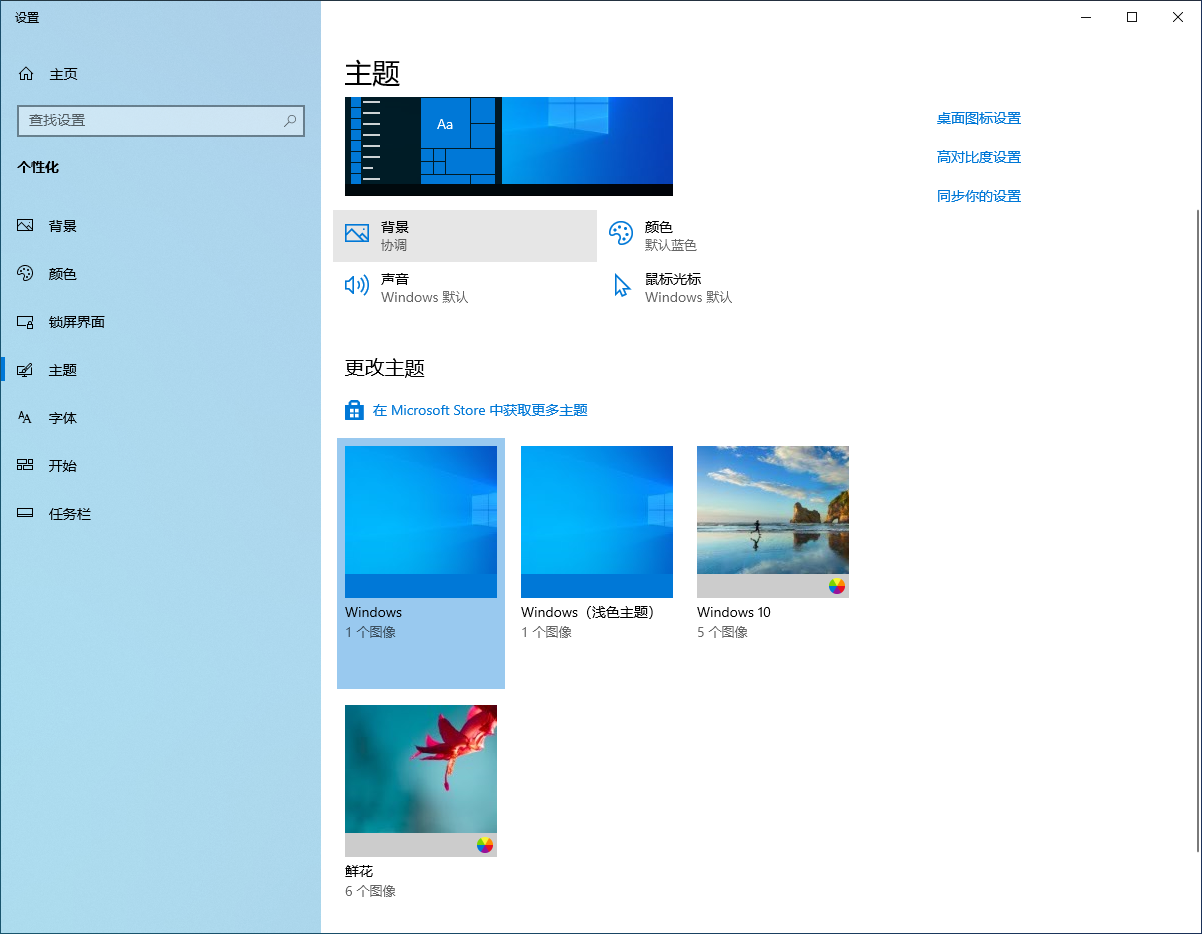Viewport: 1202px width, 934px height.
Task: Click the 主题 page title
Action: [x=373, y=73]
